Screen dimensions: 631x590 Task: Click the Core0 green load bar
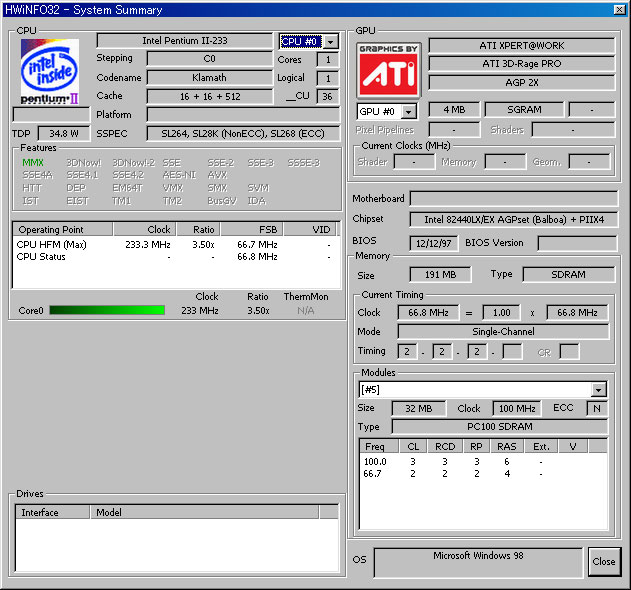[x=107, y=310]
